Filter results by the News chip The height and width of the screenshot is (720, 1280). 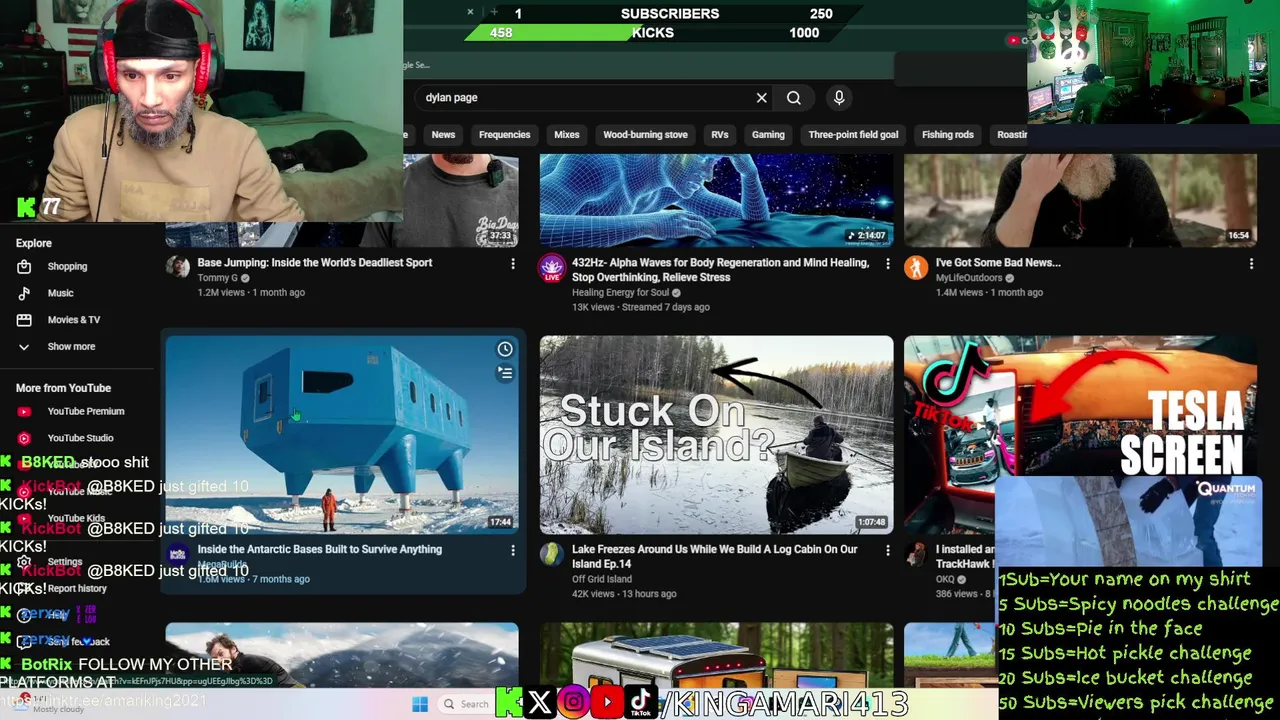tap(443, 135)
